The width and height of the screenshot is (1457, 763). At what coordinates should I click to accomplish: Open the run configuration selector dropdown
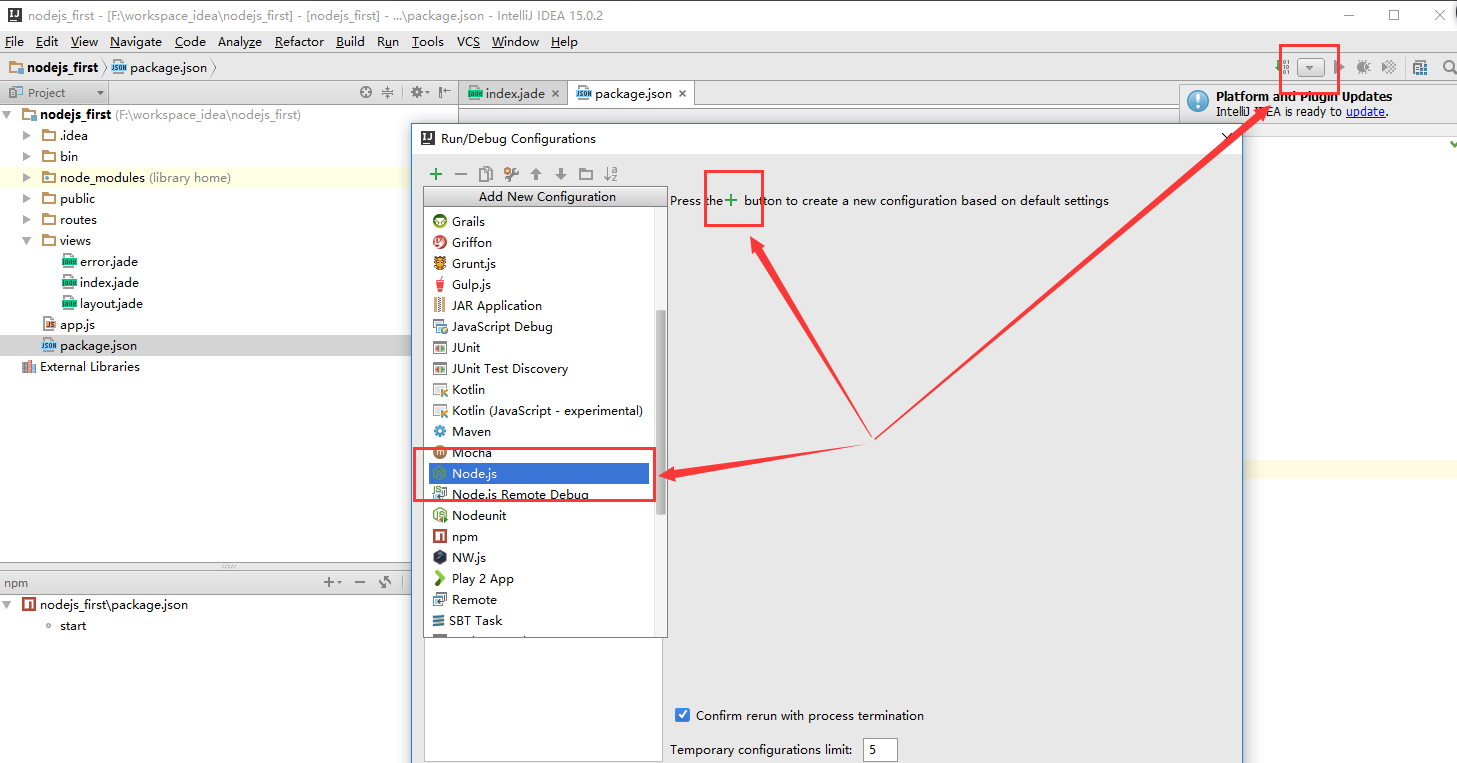pos(1311,67)
